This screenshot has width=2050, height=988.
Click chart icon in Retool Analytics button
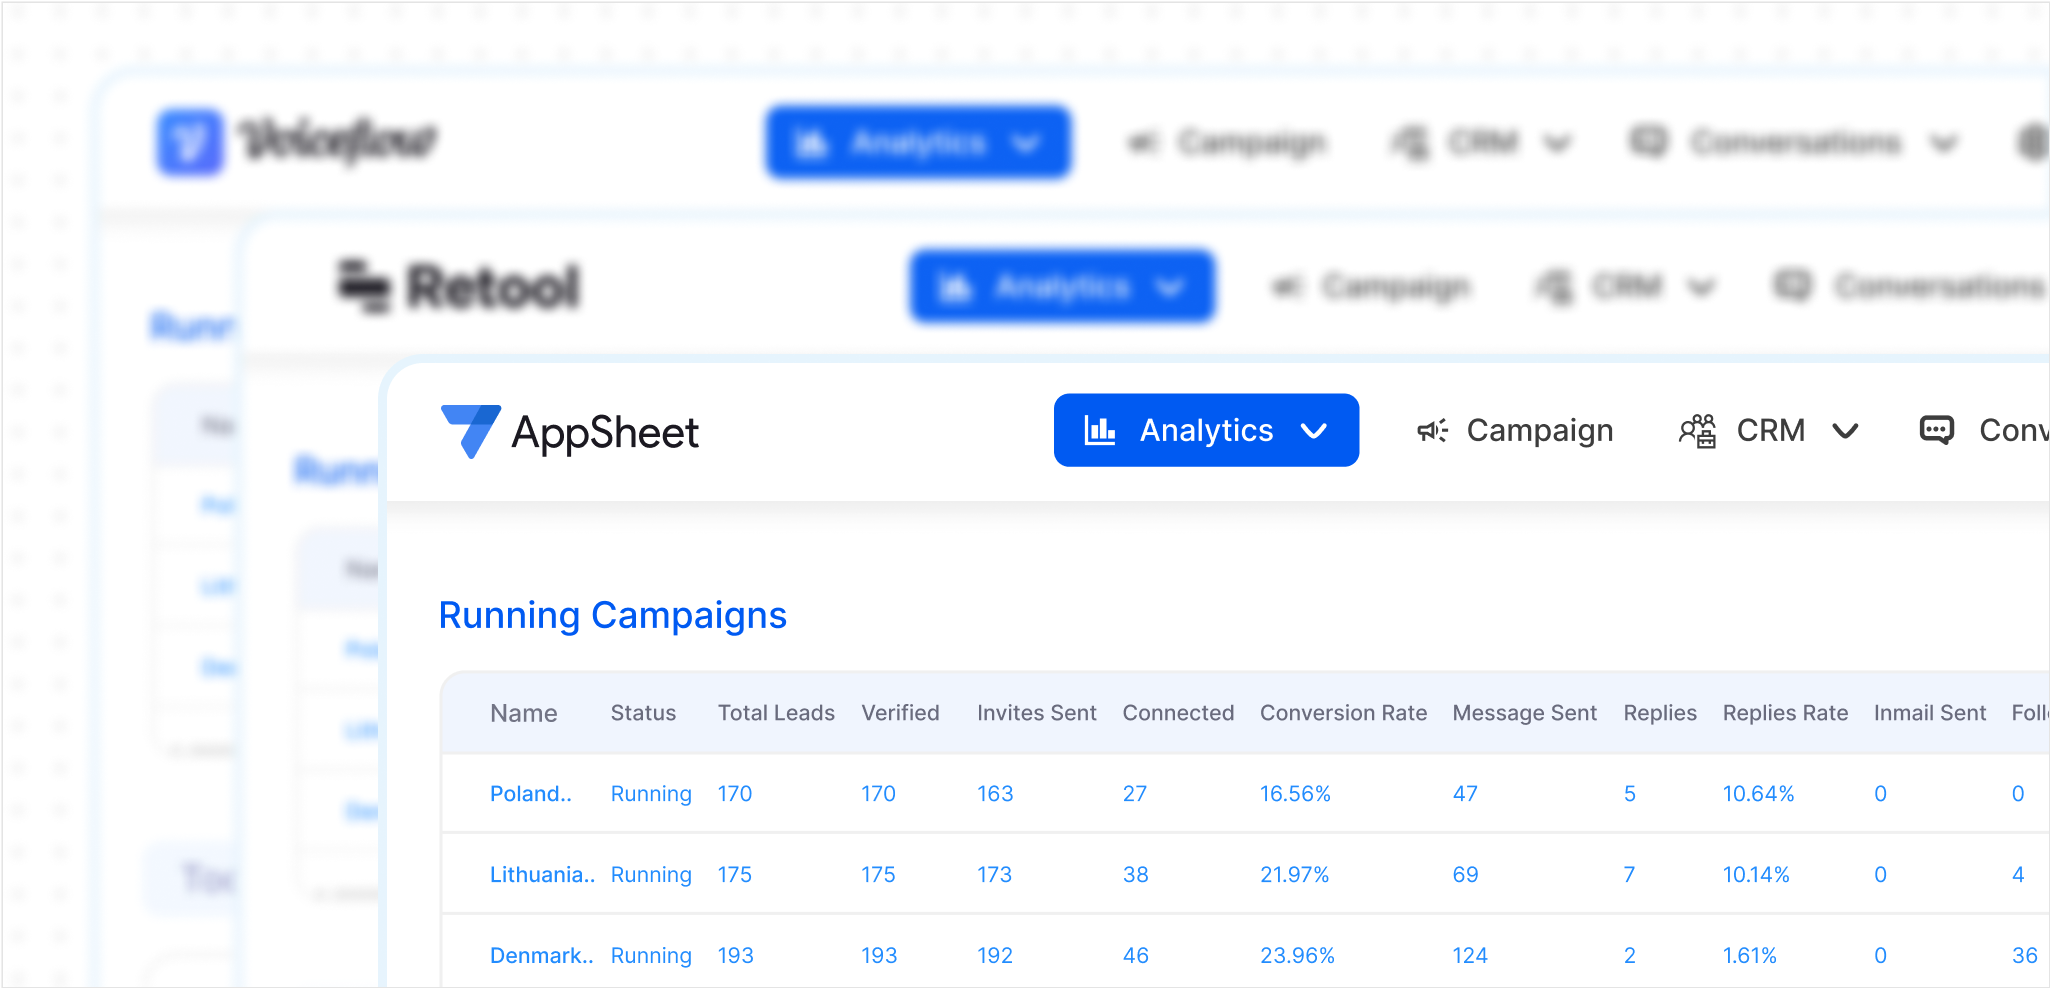955,288
